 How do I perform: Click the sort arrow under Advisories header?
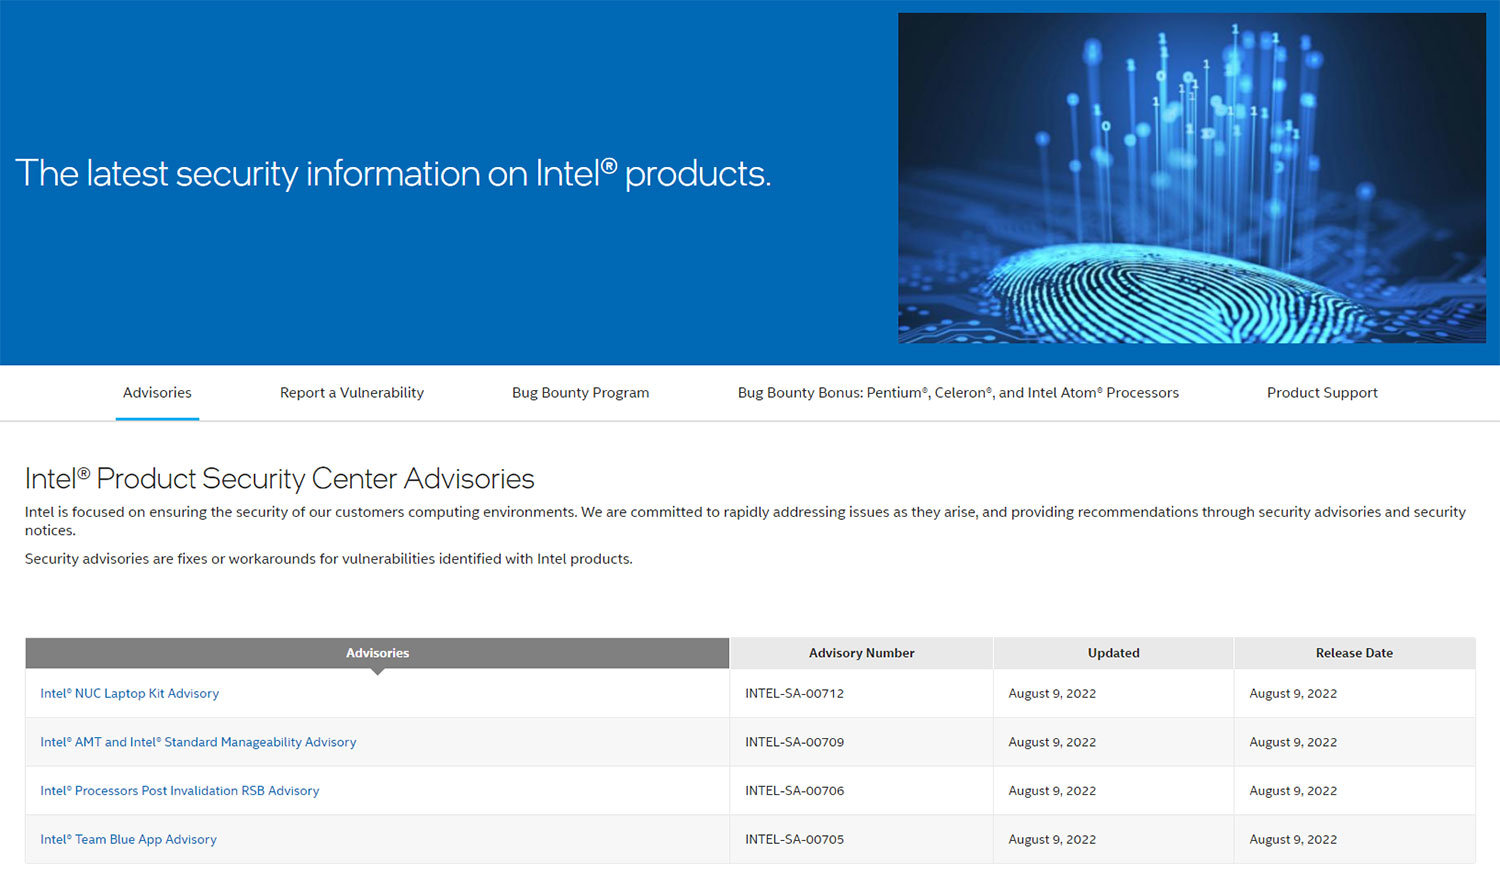tap(377, 672)
